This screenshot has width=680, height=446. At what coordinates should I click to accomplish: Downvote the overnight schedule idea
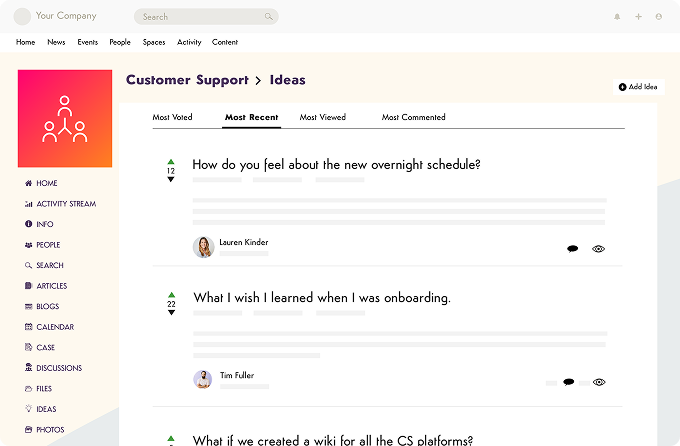point(171,180)
